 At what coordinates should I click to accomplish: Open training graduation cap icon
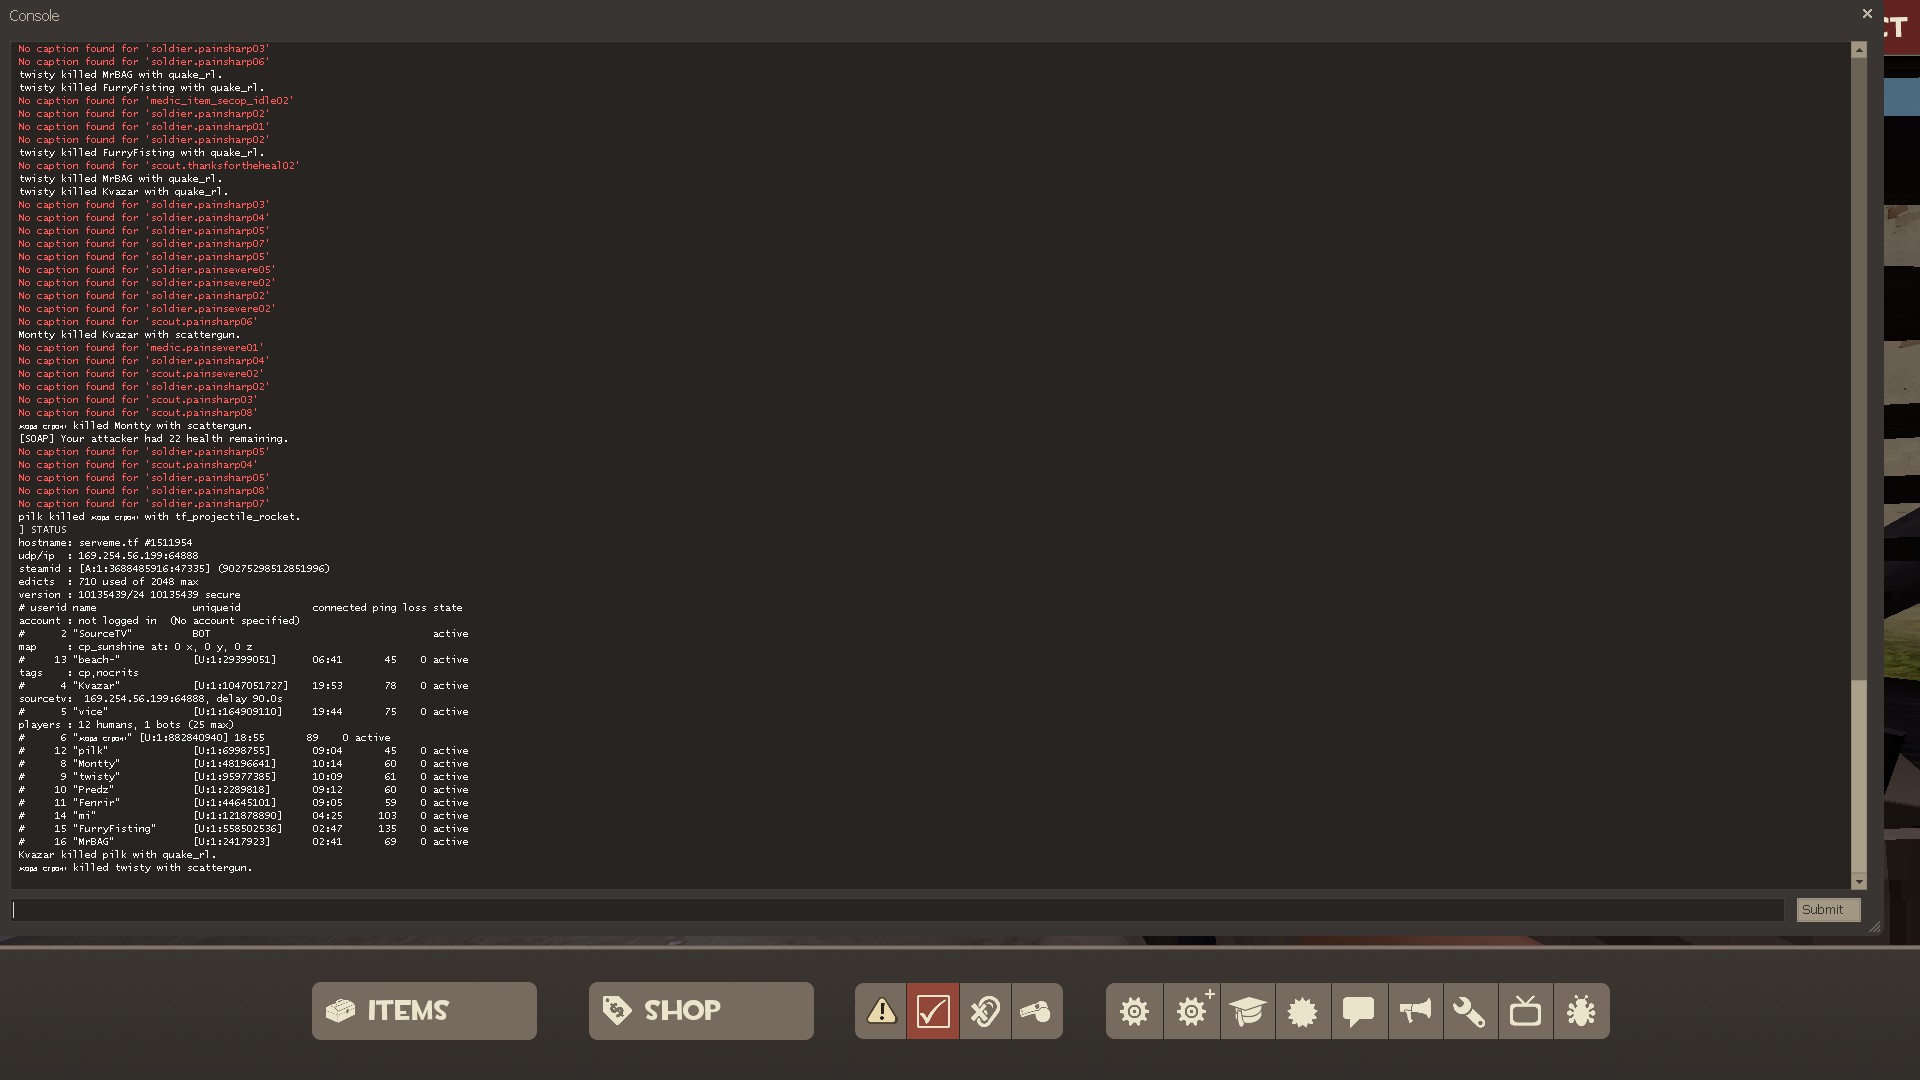(x=1247, y=1011)
